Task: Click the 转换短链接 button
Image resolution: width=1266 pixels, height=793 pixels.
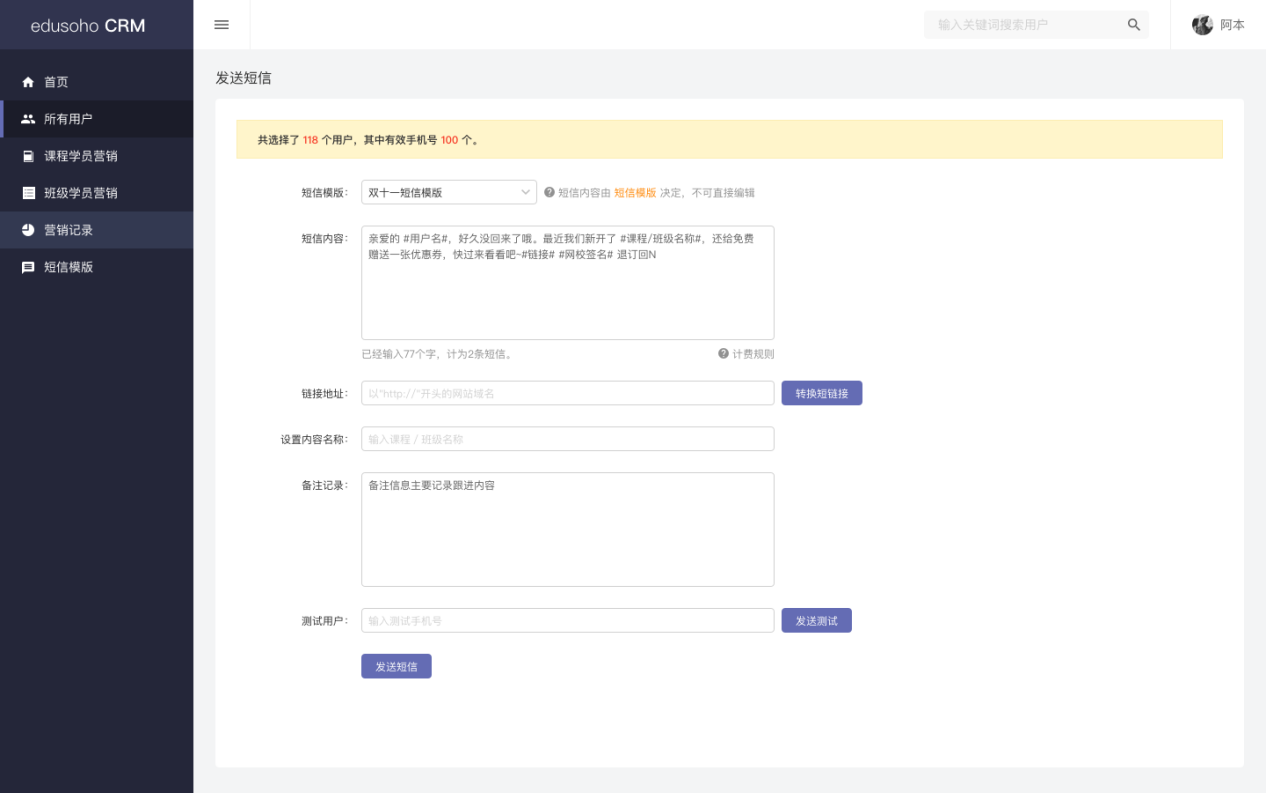Action: click(821, 392)
